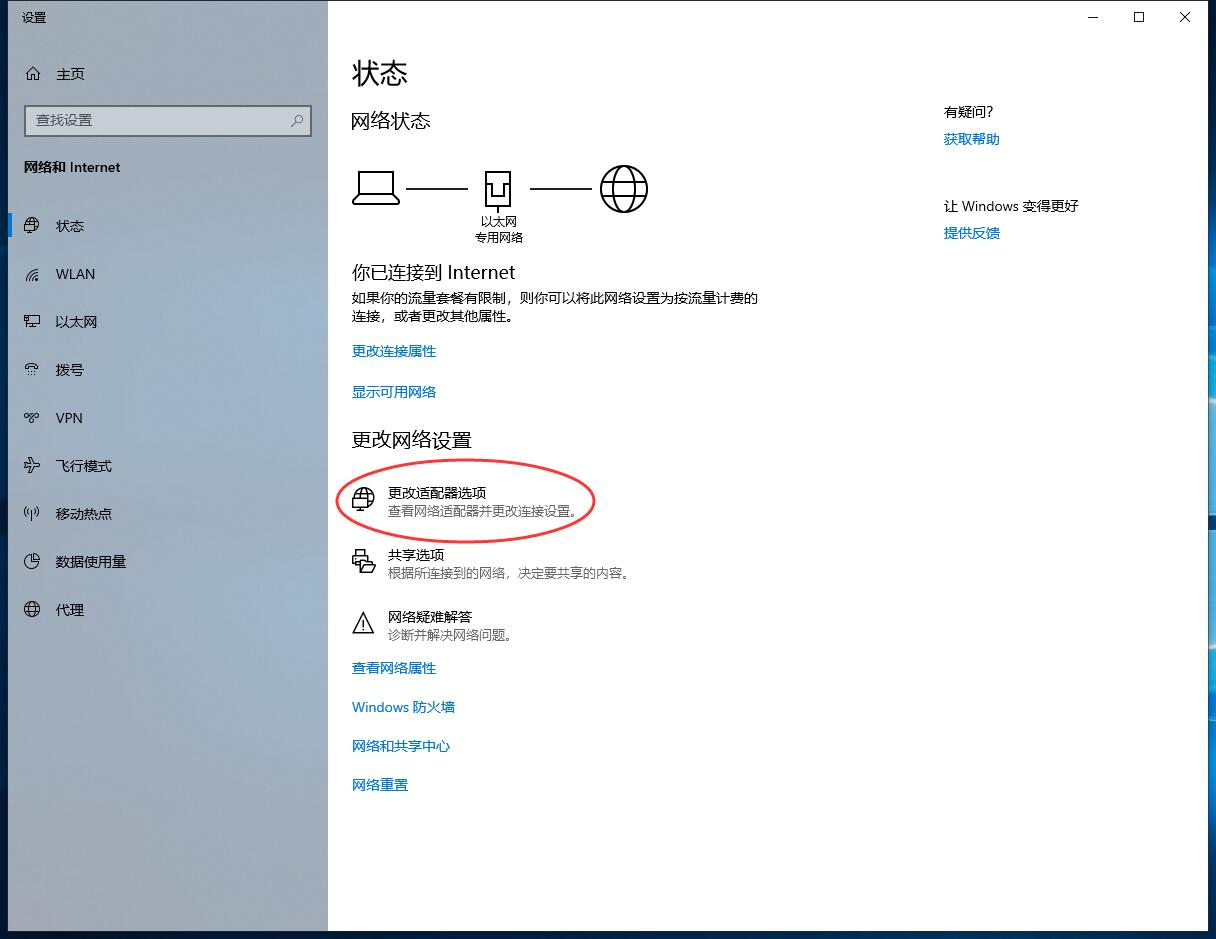Image resolution: width=1216 pixels, height=939 pixels.
Task: Click the 移动热点 hotspot icon
Action: point(33,514)
